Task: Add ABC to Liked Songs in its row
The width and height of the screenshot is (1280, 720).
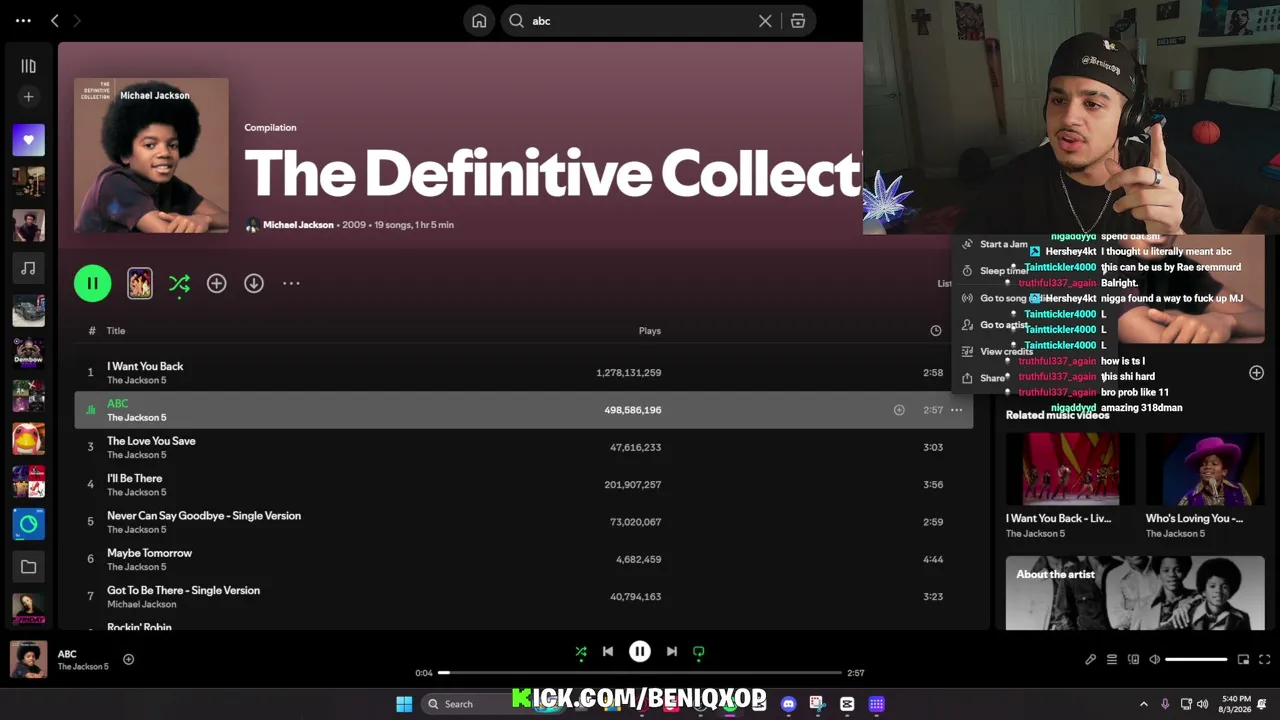Action: tap(899, 410)
